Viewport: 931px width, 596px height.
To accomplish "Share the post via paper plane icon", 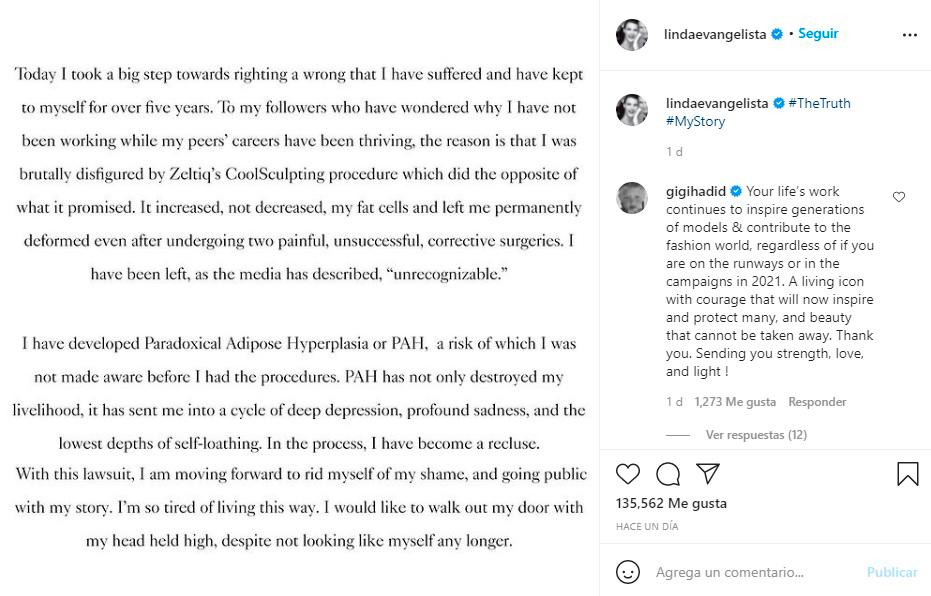I will point(708,473).
